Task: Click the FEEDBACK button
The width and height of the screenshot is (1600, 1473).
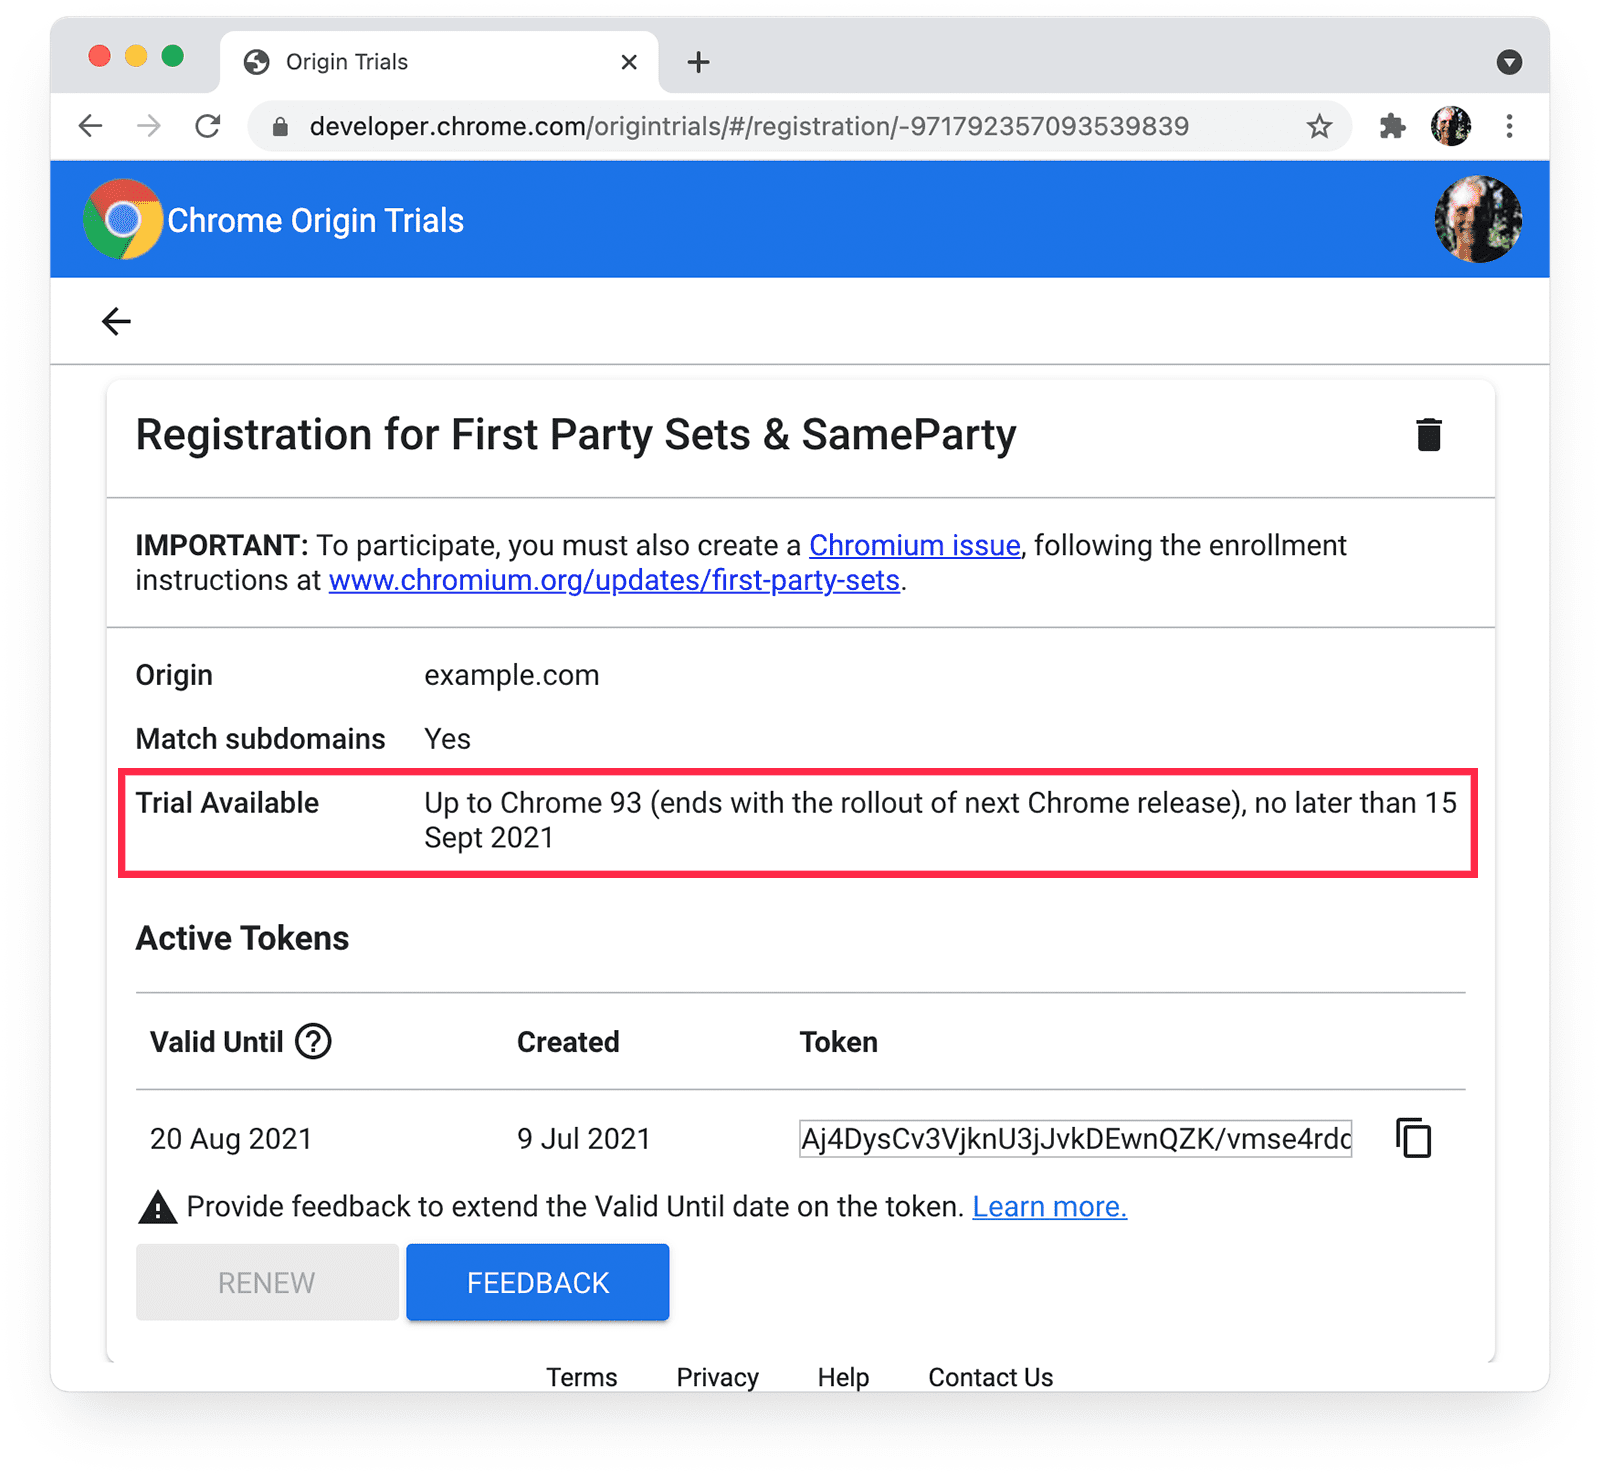Action: [537, 1282]
